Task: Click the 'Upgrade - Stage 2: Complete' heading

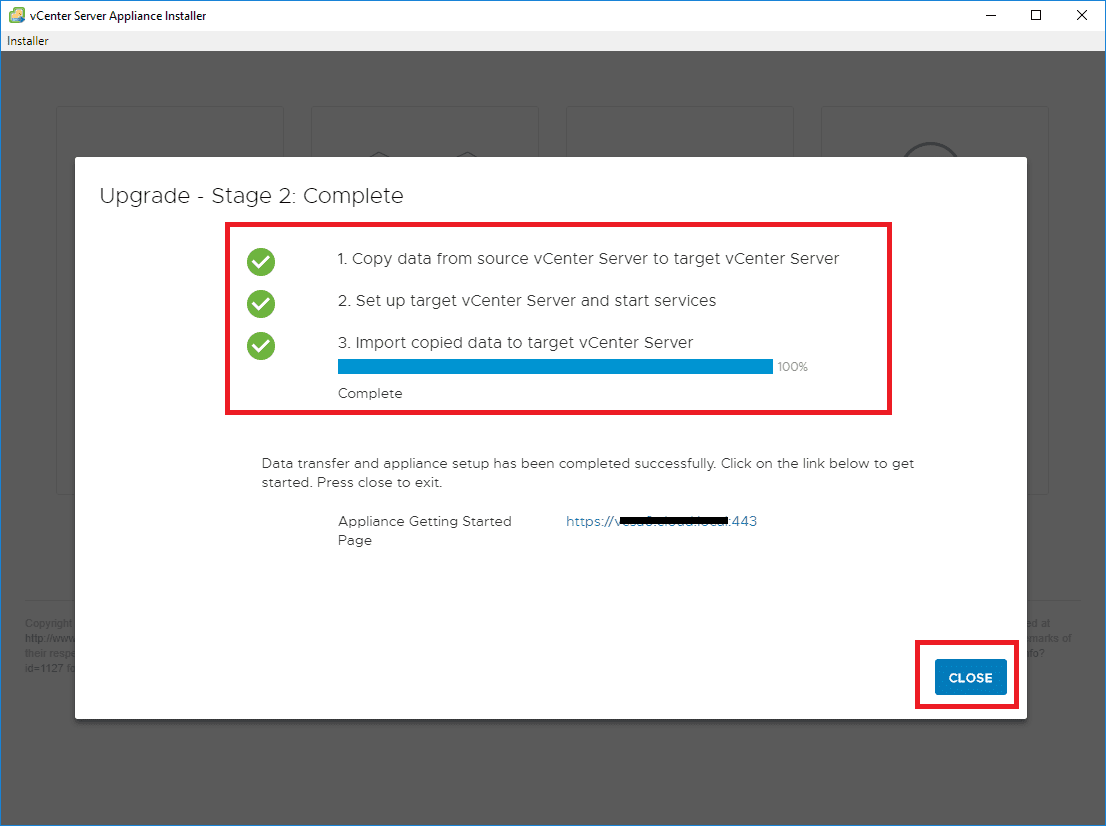Action: [251, 195]
